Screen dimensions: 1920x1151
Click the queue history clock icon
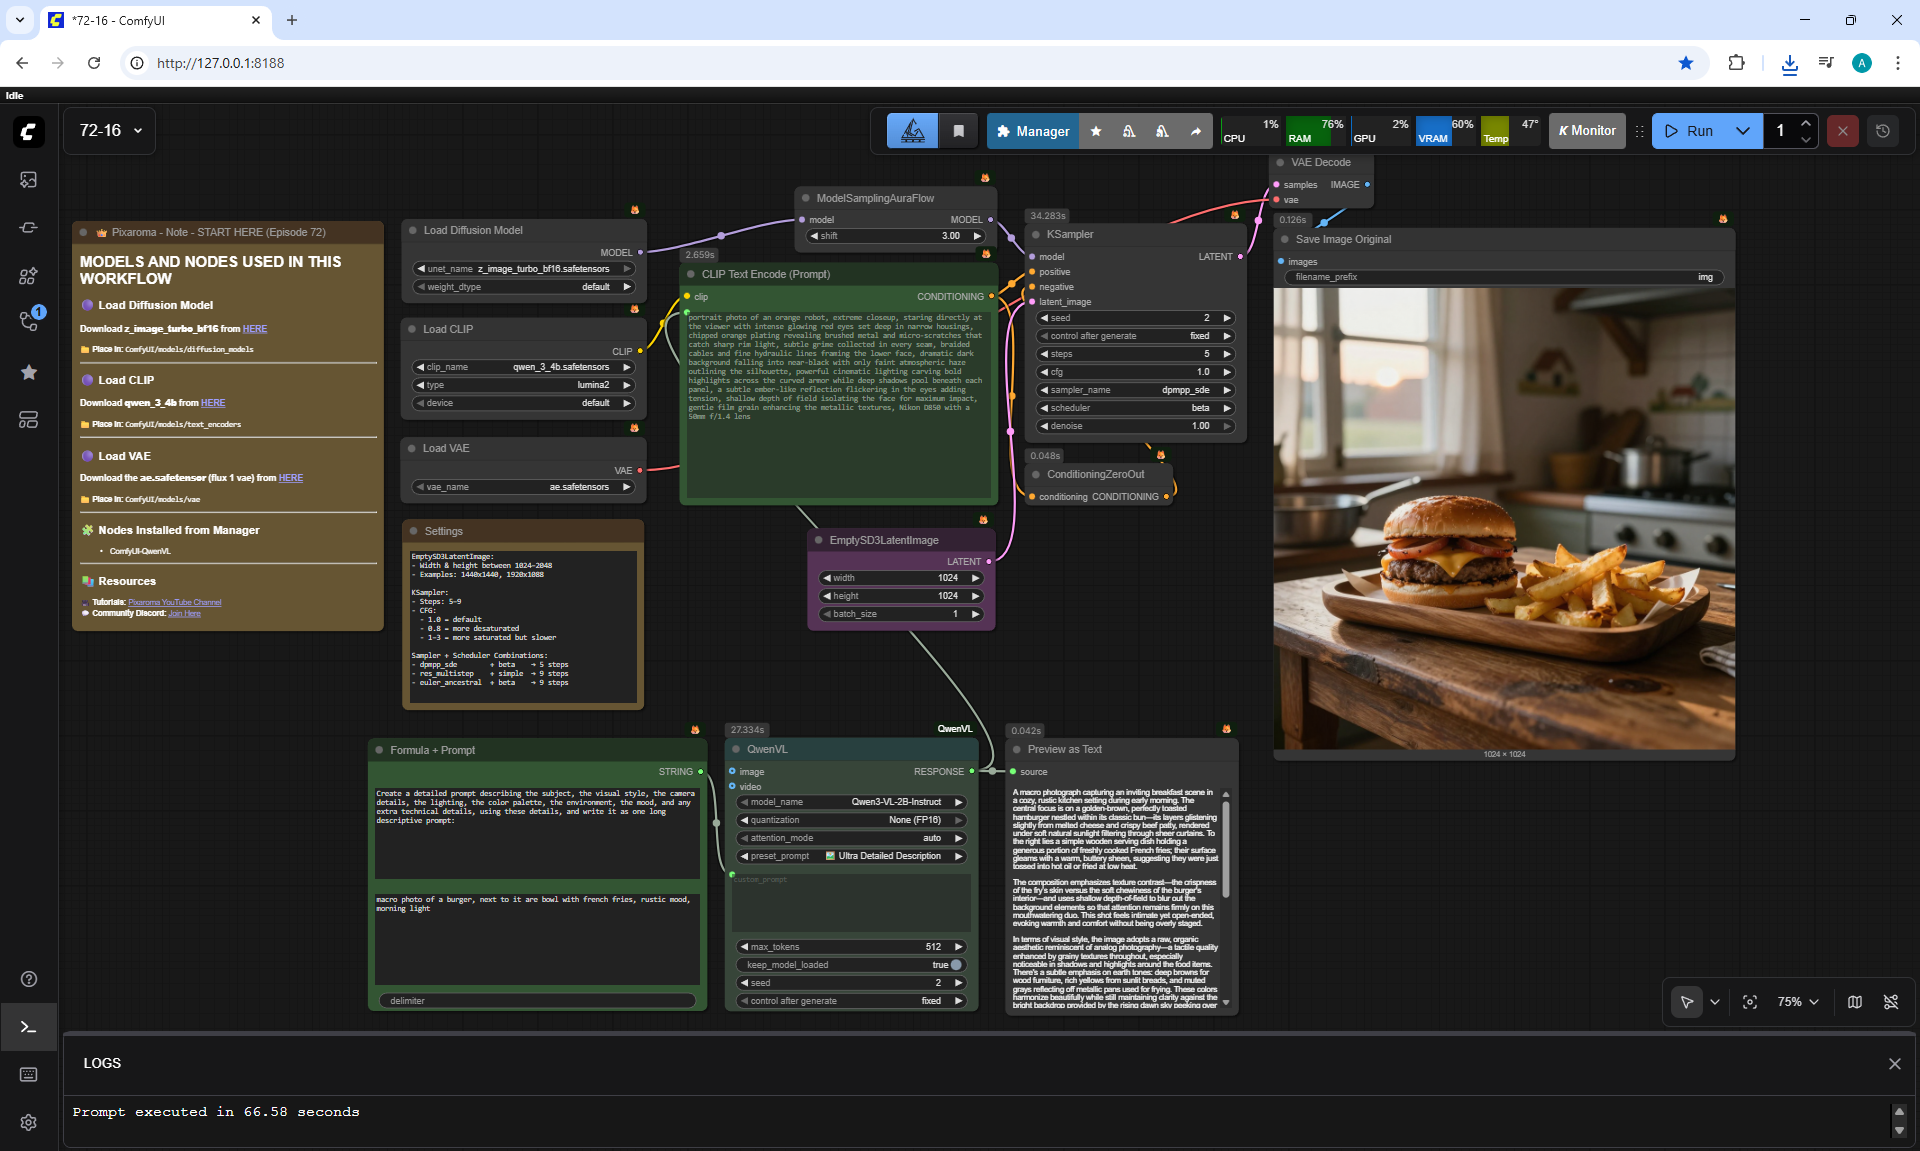tap(1882, 131)
